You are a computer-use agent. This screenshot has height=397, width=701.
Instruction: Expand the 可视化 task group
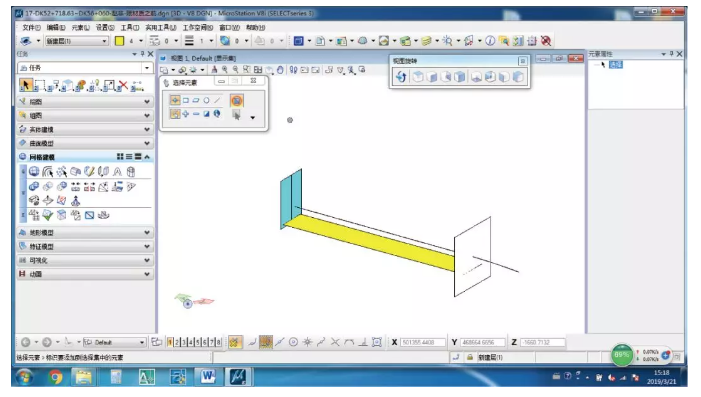pos(85,260)
